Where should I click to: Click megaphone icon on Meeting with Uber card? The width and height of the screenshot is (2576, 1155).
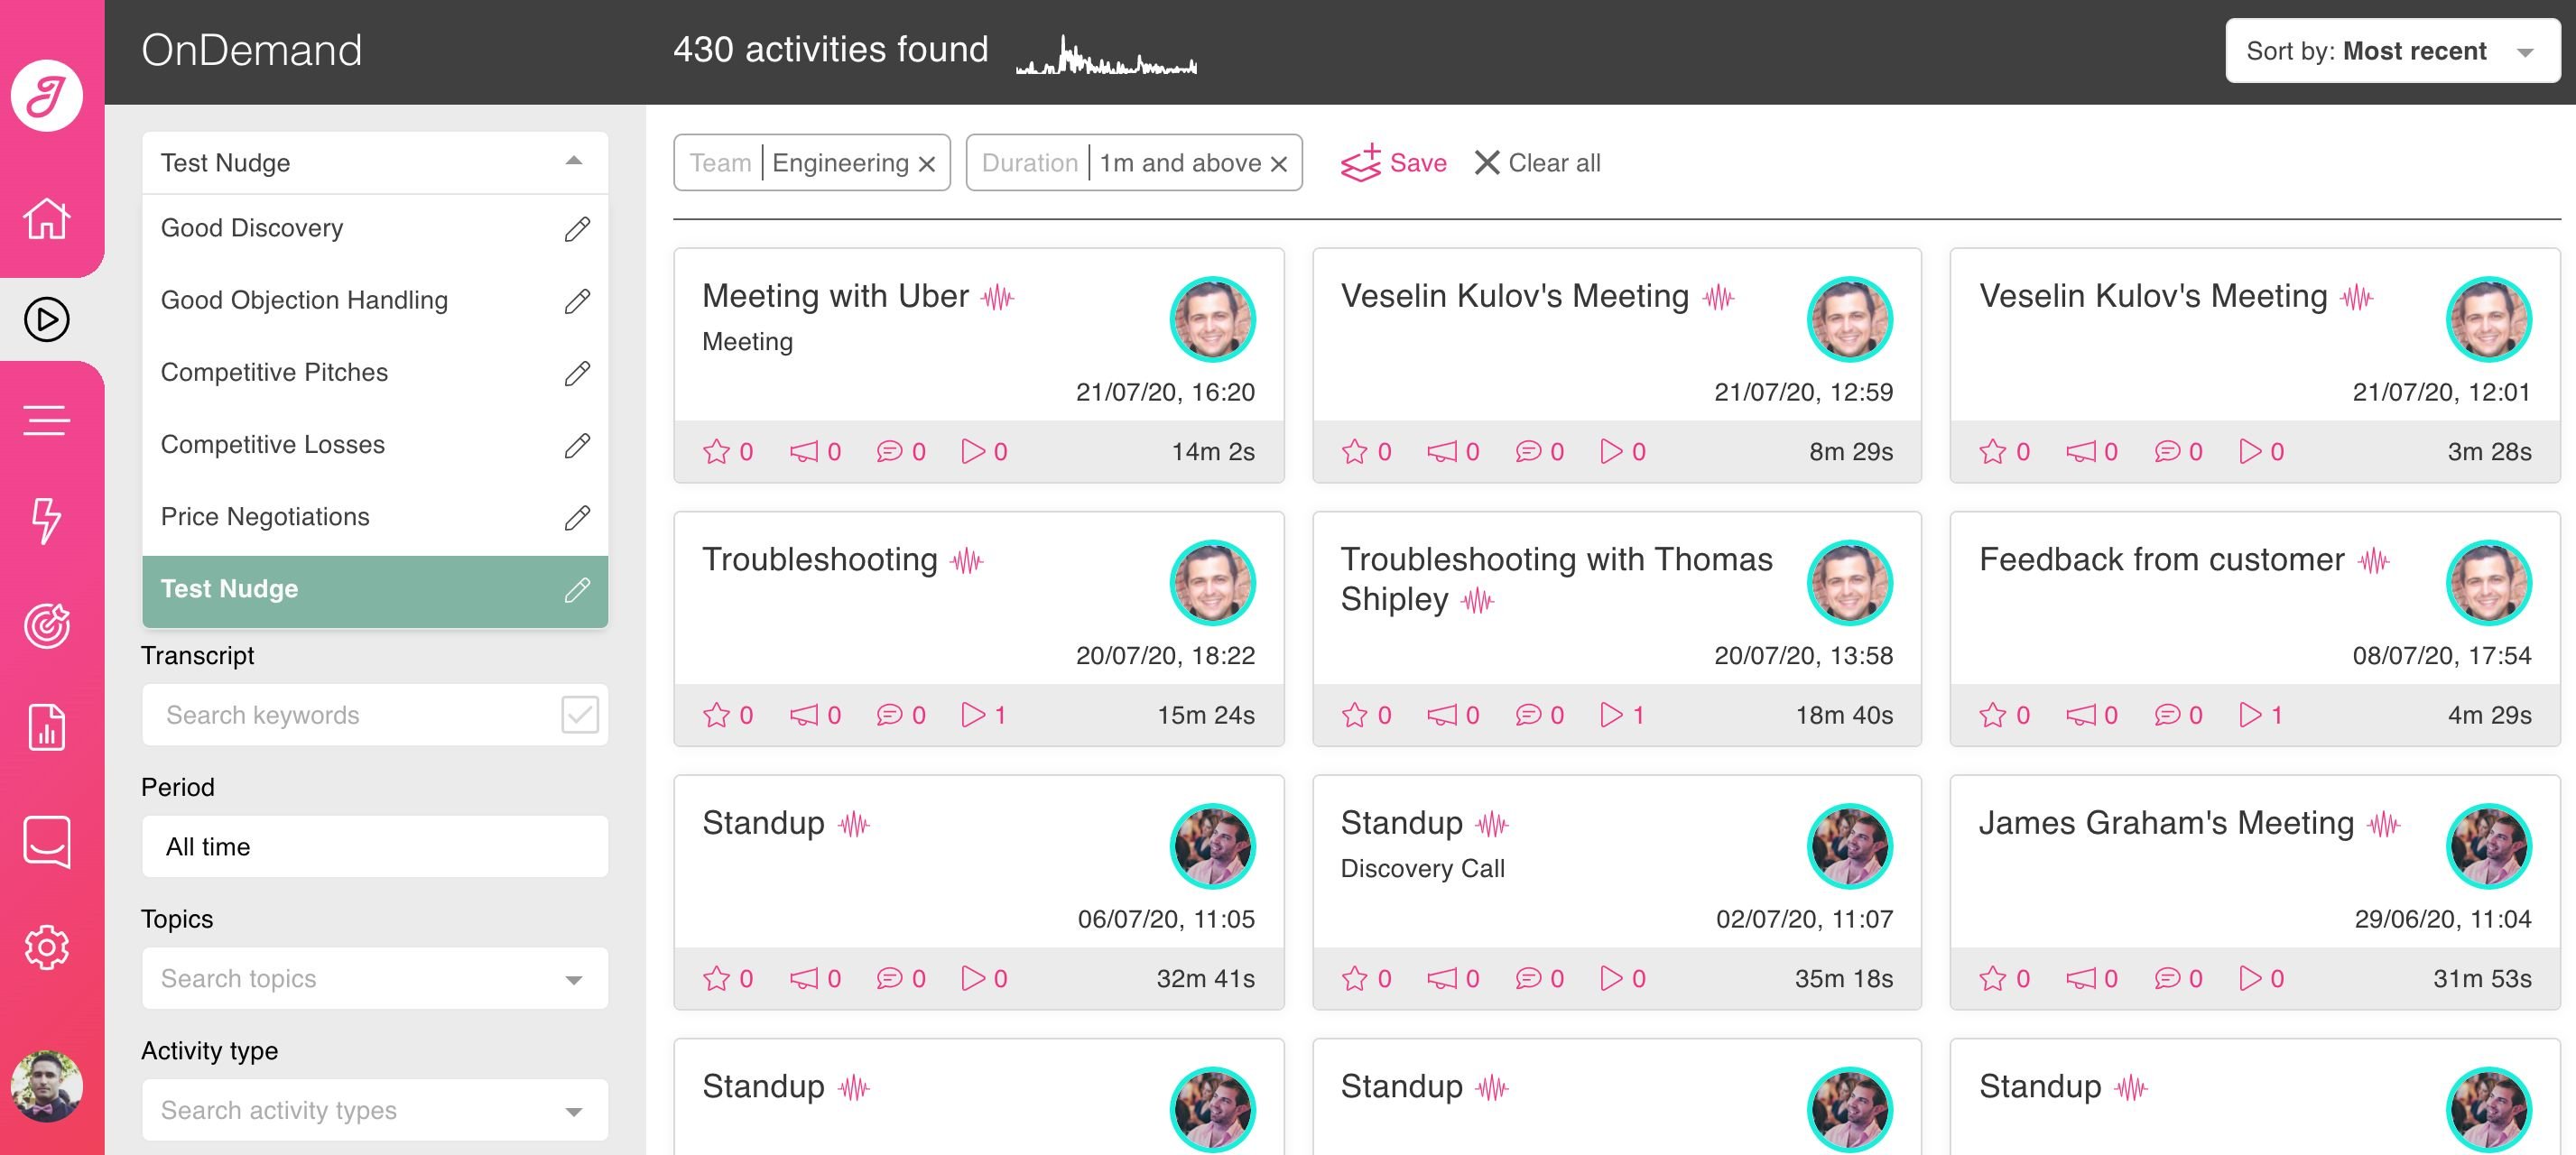click(804, 452)
